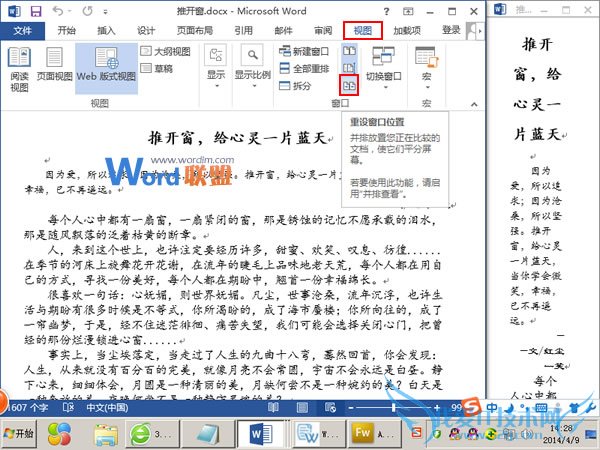Click 拆分 (Split) window button
This screenshot has width=600, height=450.
tap(295, 86)
